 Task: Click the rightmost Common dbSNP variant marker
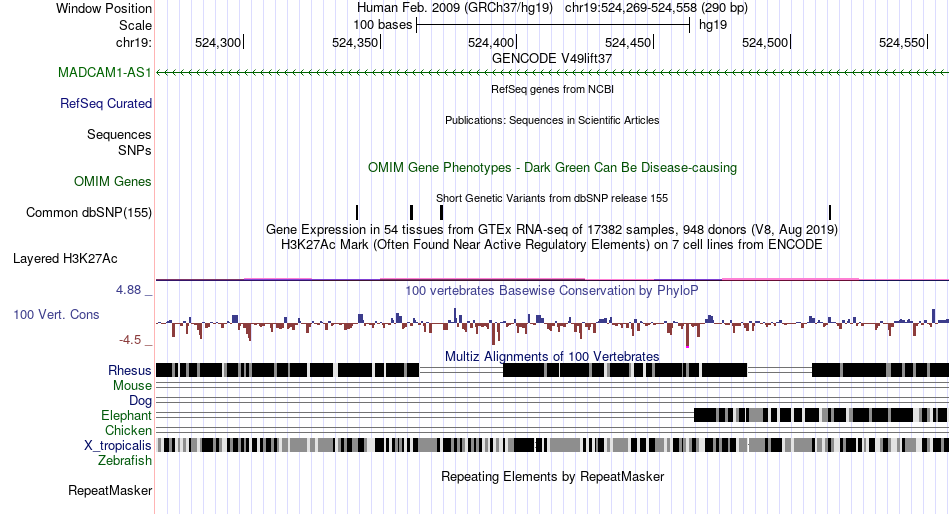click(830, 212)
